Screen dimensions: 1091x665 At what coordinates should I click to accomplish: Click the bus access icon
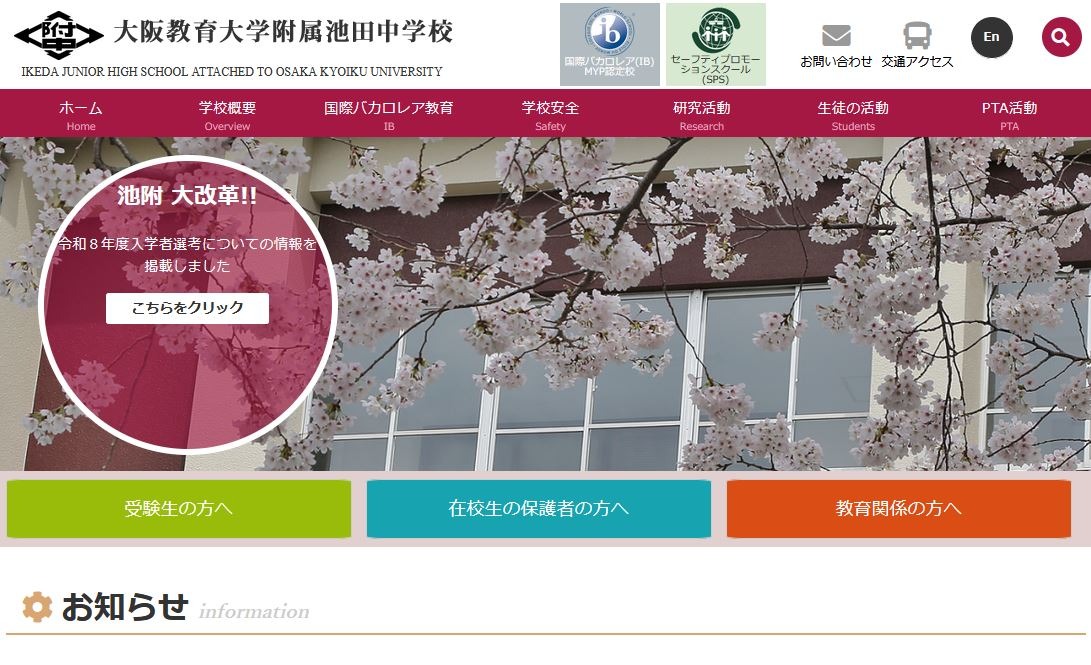tap(917, 35)
